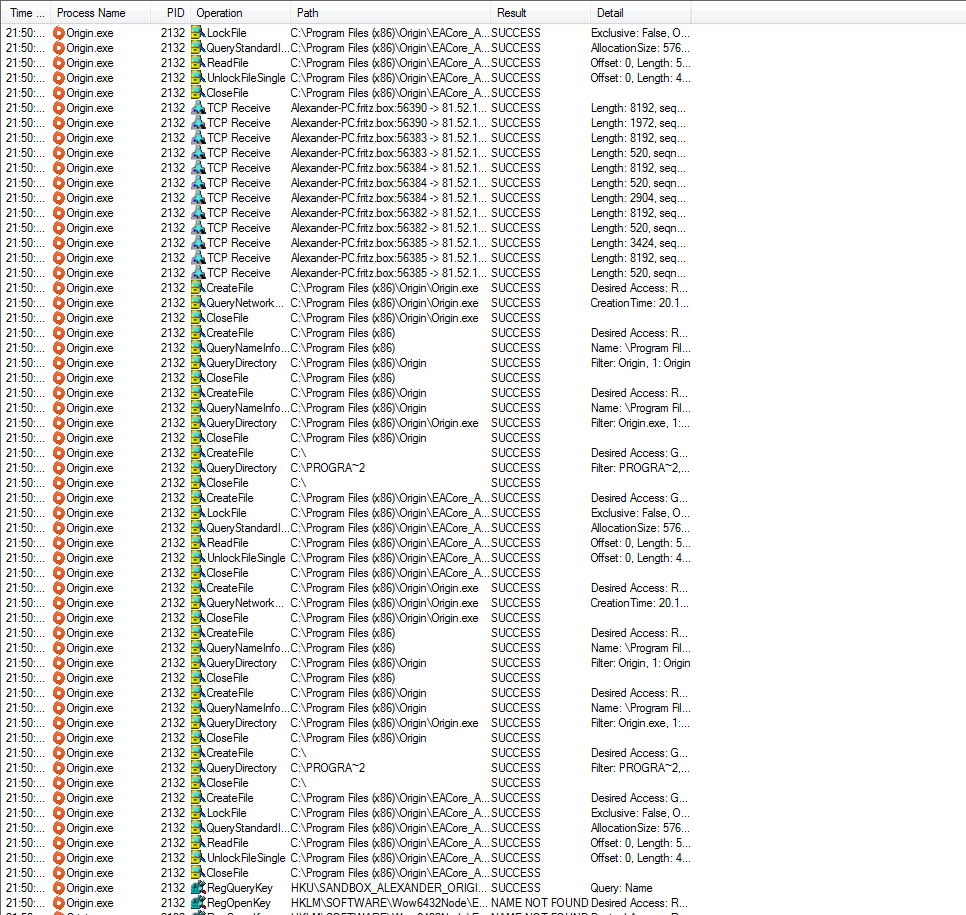Click network icon of TCP Receive port 56382 Length 8192 row
Screen dimensions: 966x915
point(198,213)
